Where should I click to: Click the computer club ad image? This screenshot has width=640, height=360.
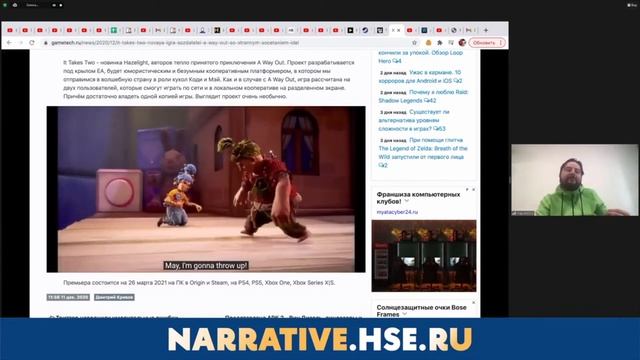point(424,256)
